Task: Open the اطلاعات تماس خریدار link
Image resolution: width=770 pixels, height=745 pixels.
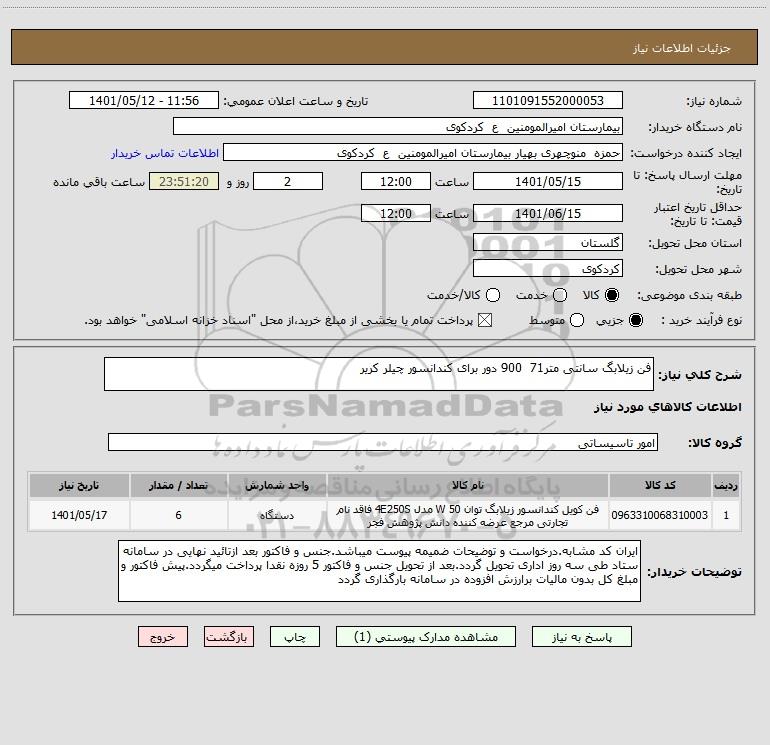Action: tap(165, 153)
